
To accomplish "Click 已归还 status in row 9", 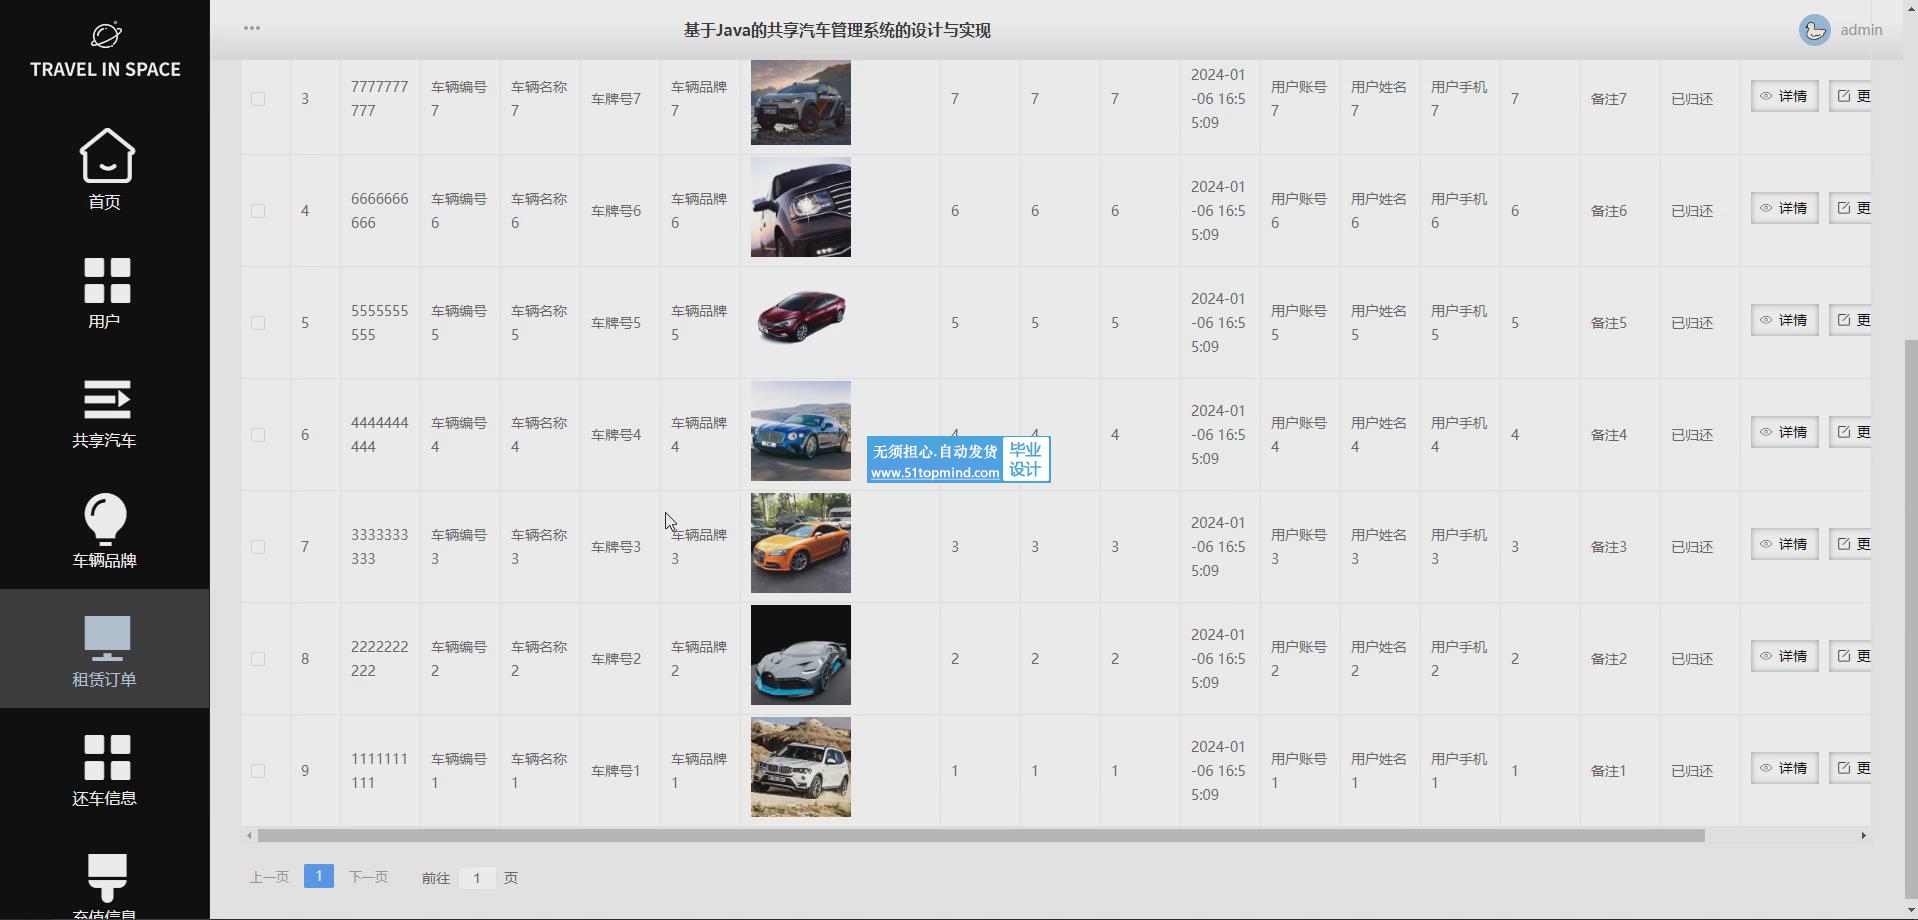I will [x=1692, y=771].
